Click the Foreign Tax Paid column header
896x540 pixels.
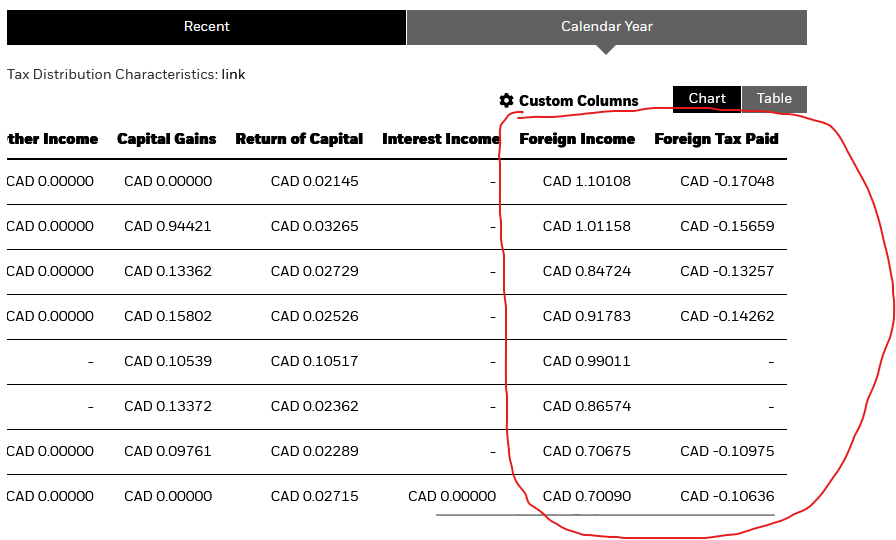click(x=716, y=139)
